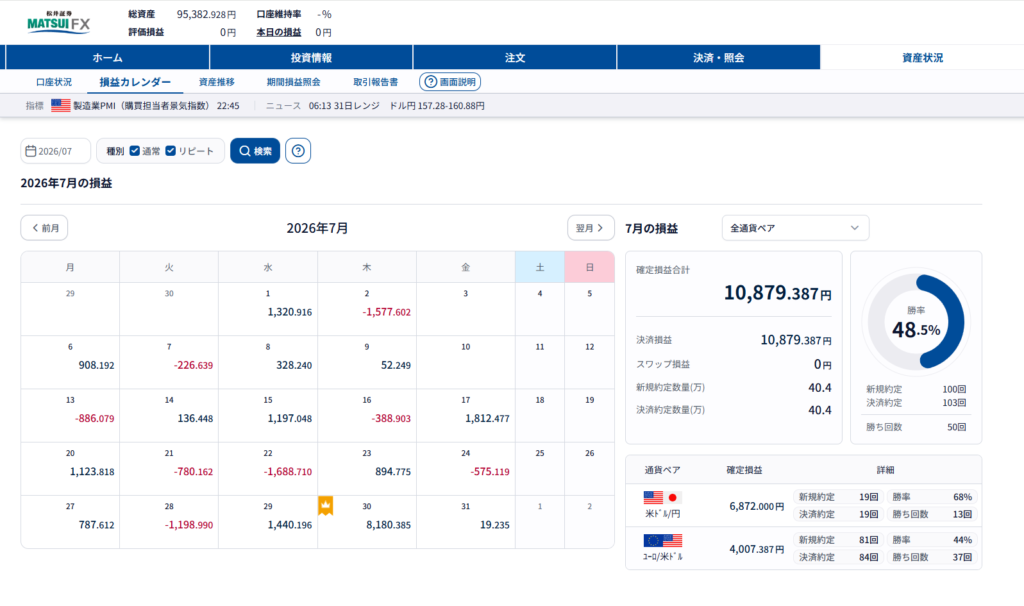Click July 6 profit 908.192
1024x606 pixels.
pyautogui.click(x=96, y=365)
